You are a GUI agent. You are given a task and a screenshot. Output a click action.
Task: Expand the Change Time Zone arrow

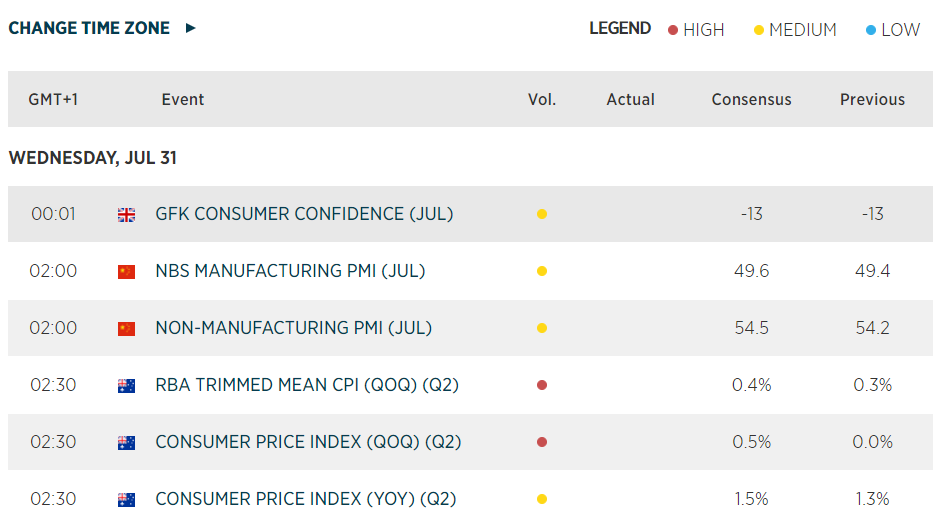(191, 28)
